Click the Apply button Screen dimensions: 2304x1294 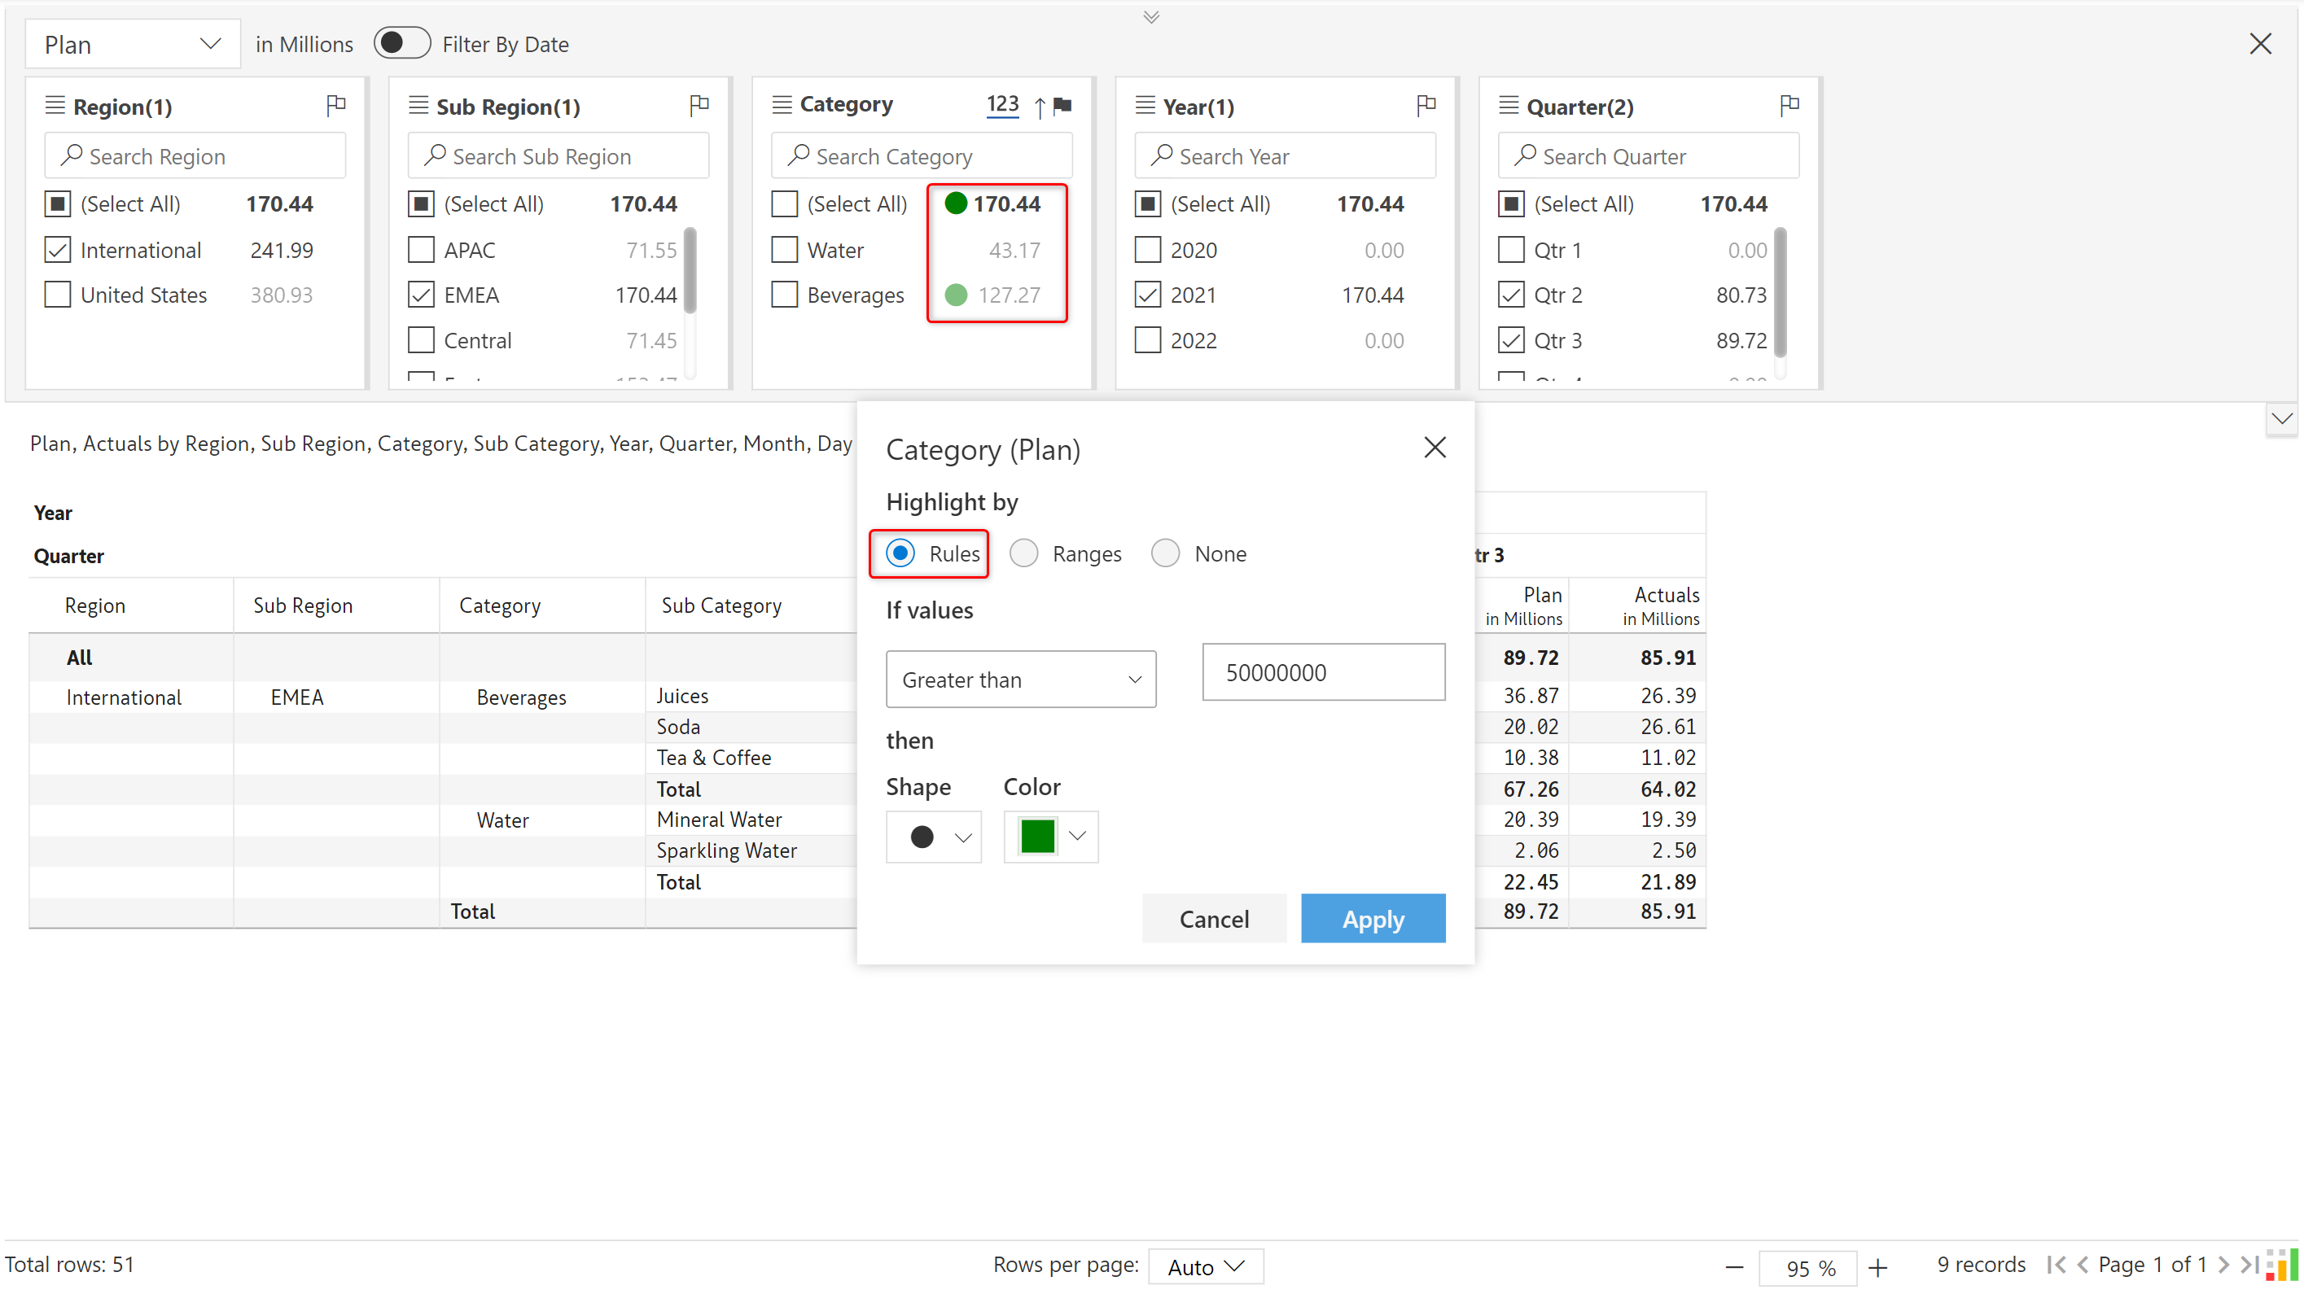click(x=1372, y=918)
